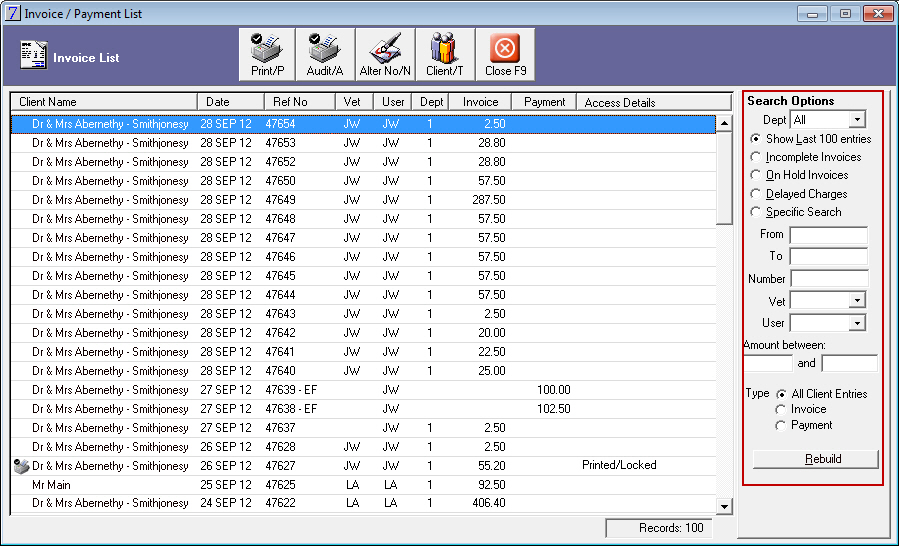The height and width of the screenshot is (546, 899).
Task: Click the Rebuild button
Action: (815, 459)
